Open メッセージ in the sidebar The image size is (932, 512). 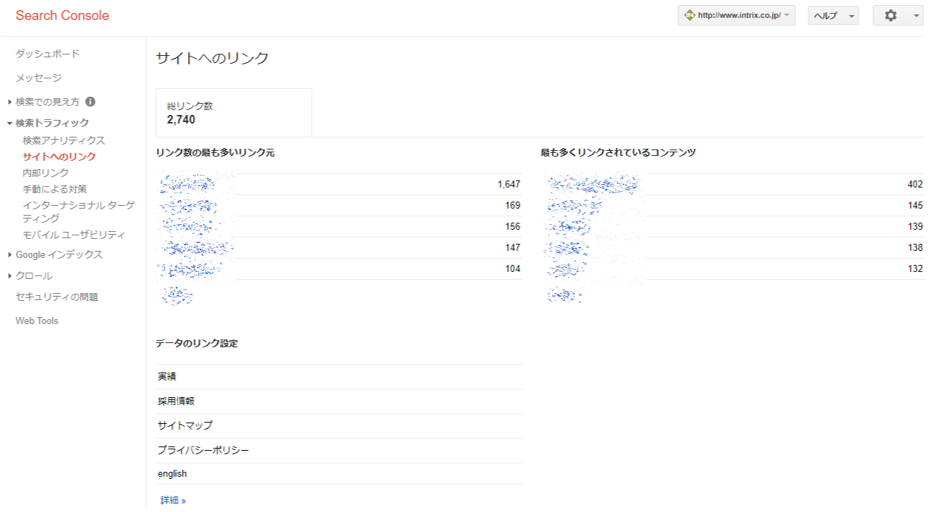38,78
